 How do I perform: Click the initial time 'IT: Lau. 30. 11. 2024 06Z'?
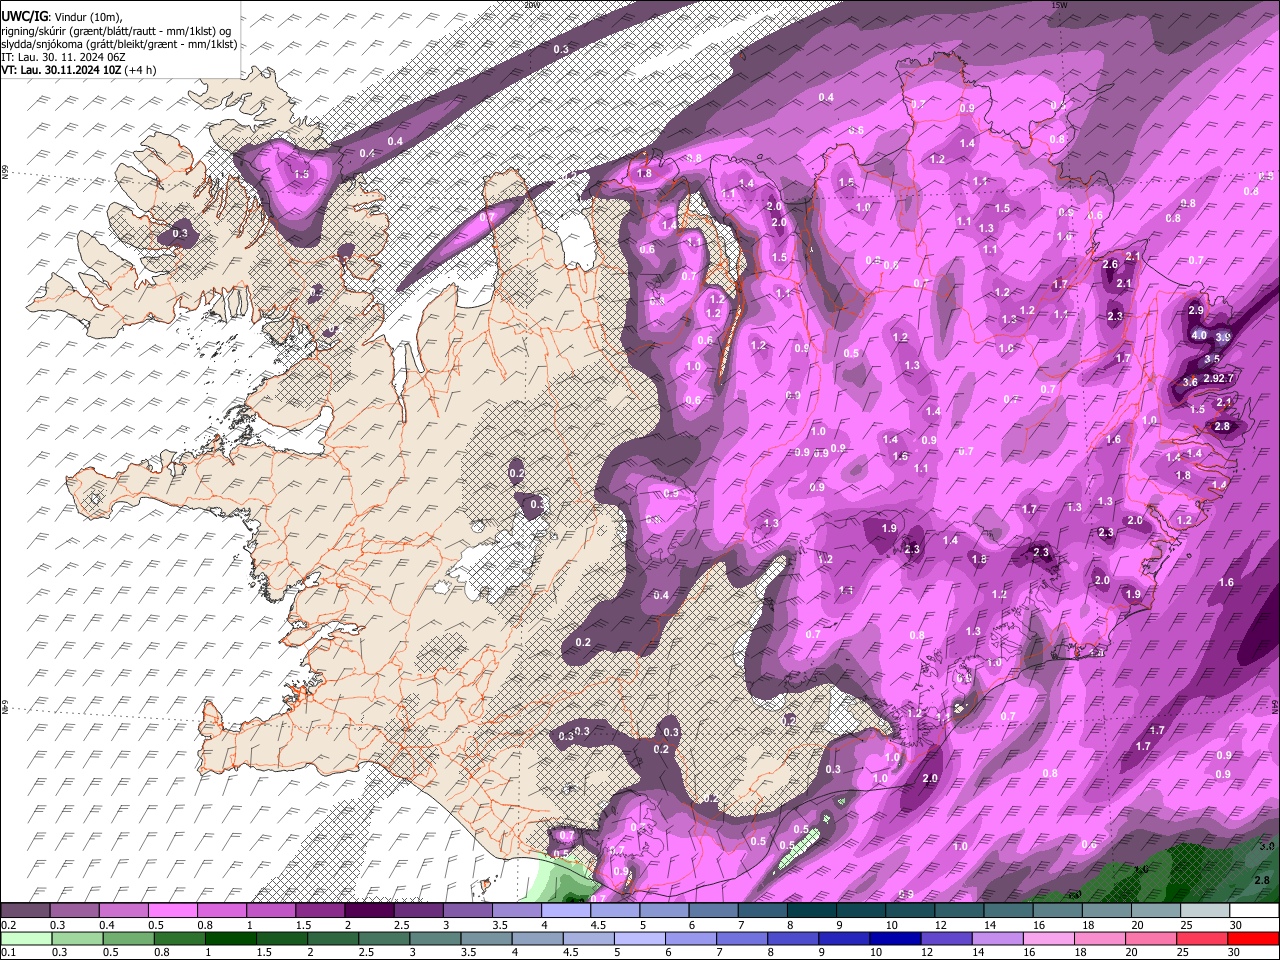63,57
